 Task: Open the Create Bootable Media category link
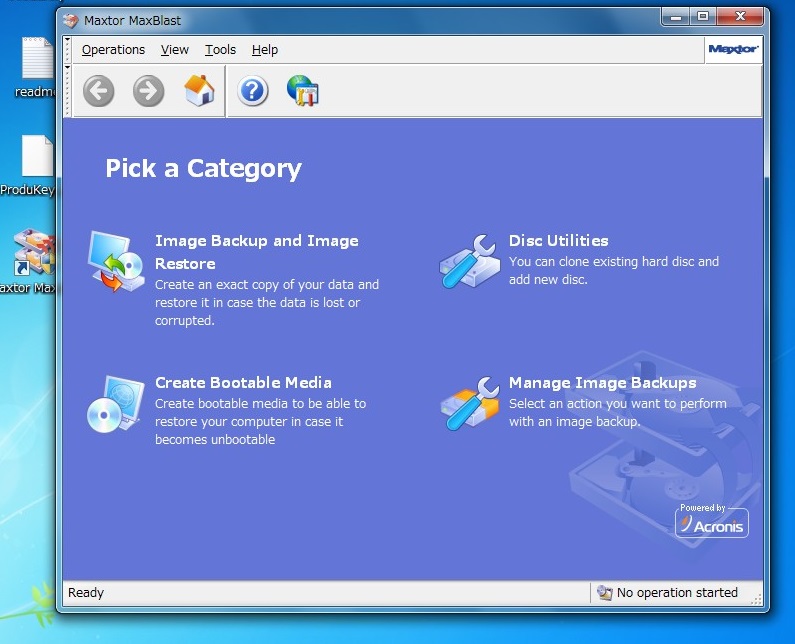[x=243, y=382]
